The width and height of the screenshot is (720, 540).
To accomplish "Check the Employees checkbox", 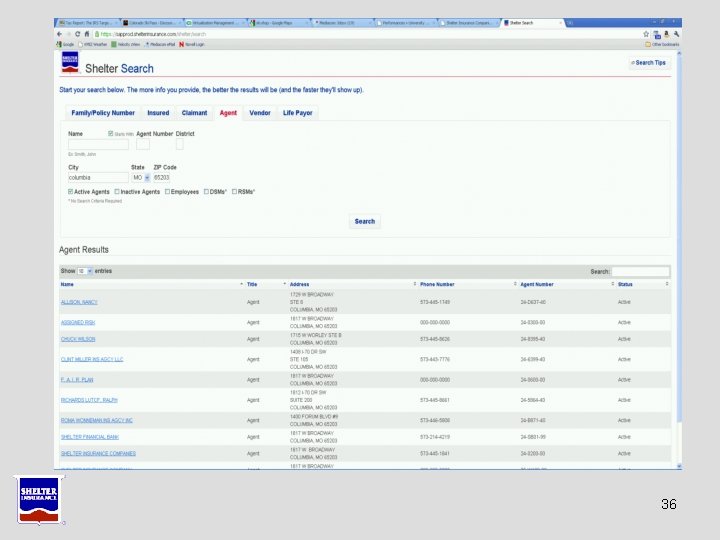I will (x=167, y=191).
